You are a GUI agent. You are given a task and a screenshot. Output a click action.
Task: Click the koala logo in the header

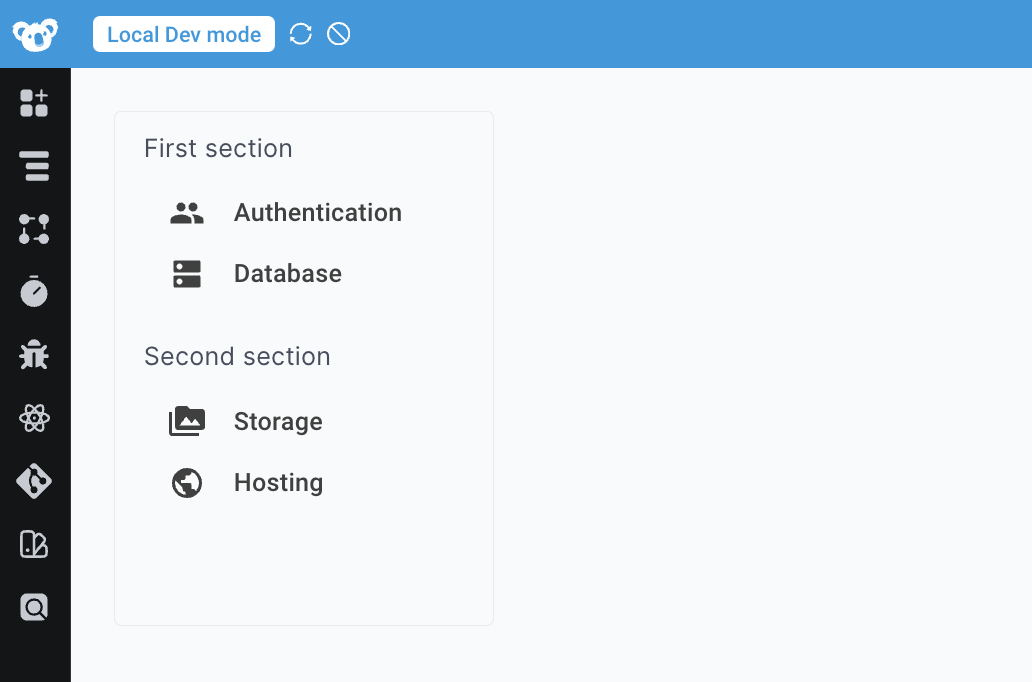(x=35, y=33)
